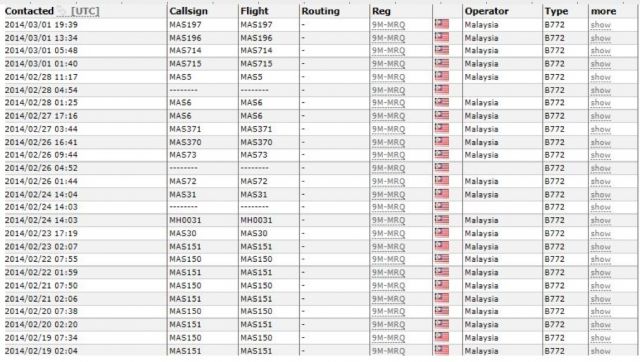
Task: Sort table by Operator column header
Action: [487, 11]
